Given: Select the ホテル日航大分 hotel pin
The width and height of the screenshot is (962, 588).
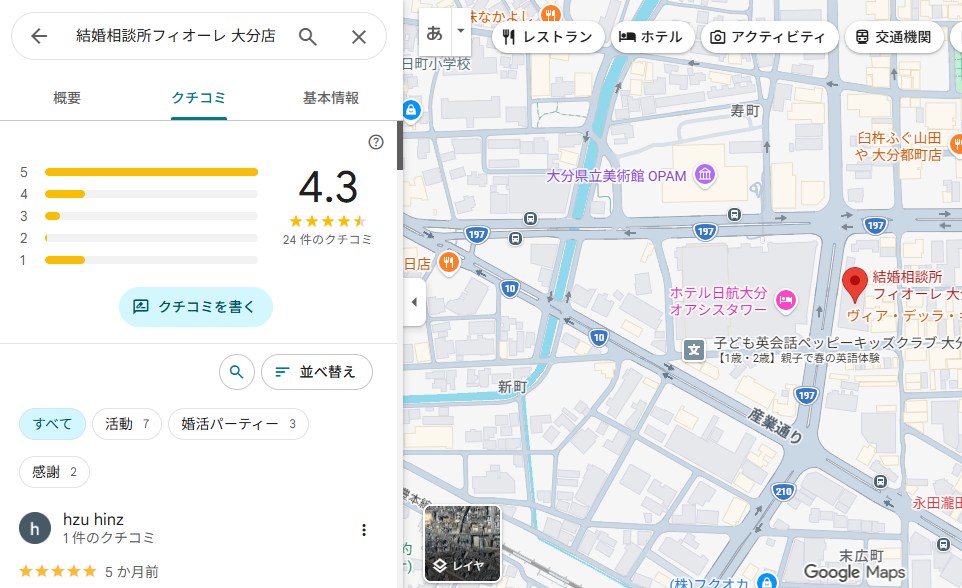Looking at the screenshot, I should click(786, 299).
